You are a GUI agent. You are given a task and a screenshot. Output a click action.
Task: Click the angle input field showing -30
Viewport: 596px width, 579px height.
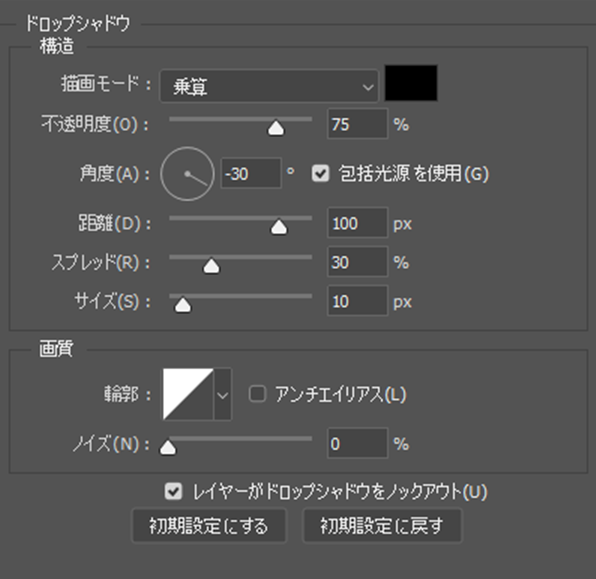pyautogui.click(x=251, y=173)
